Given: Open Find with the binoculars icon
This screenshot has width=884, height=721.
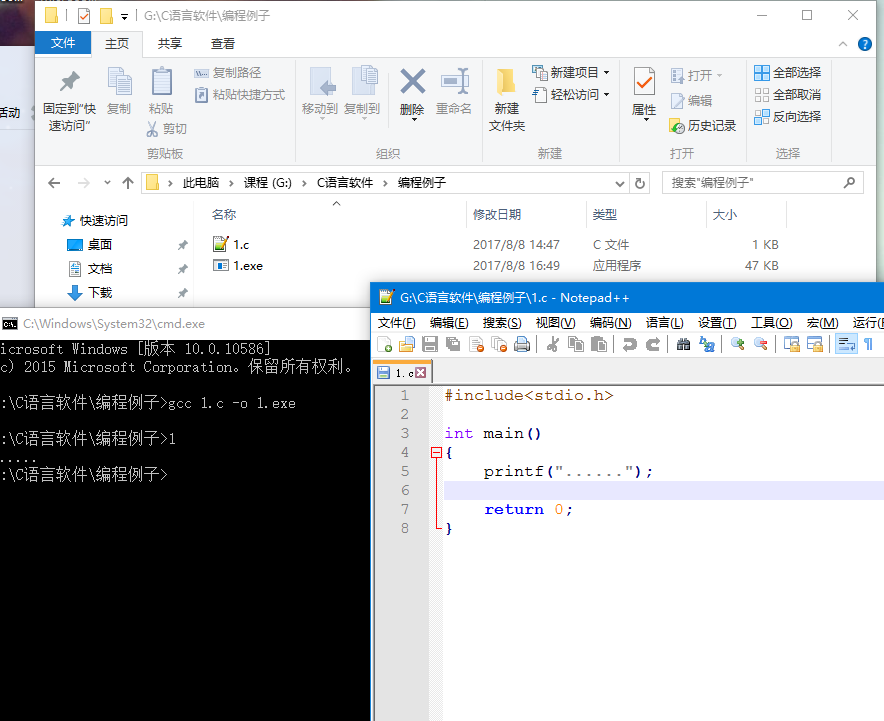Looking at the screenshot, I should (684, 344).
